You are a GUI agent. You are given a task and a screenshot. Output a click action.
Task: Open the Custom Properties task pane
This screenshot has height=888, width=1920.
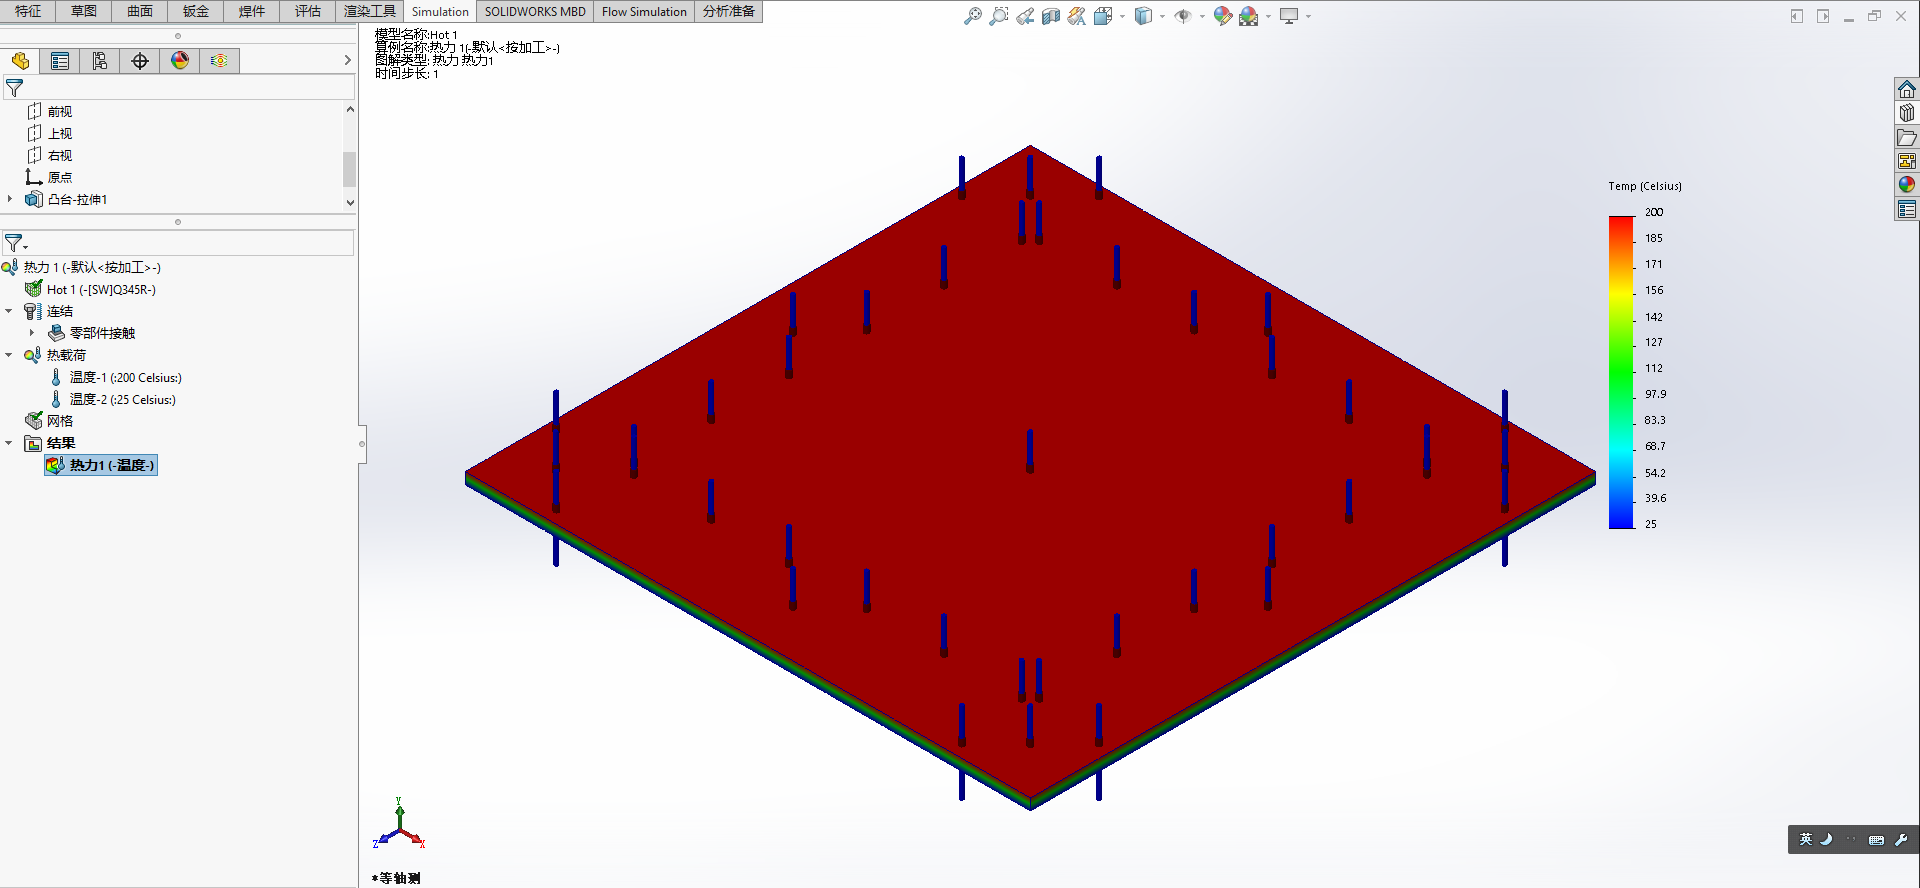click(1907, 209)
